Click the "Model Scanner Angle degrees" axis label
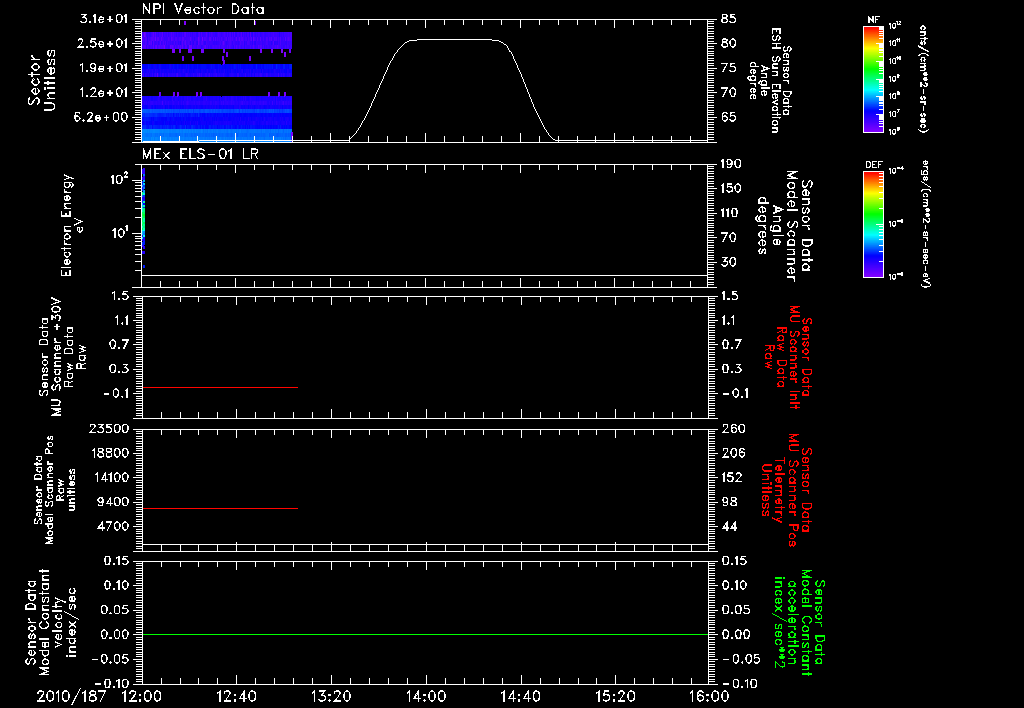The width and height of the screenshot is (1024, 708). (x=784, y=226)
